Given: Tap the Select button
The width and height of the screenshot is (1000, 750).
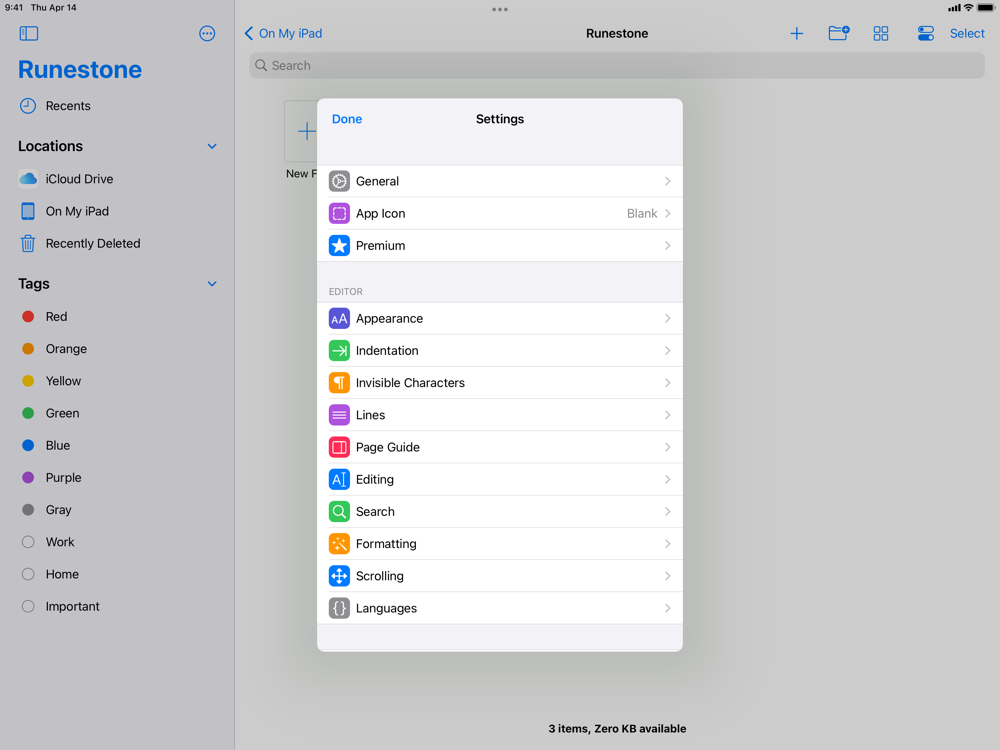Looking at the screenshot, I should click(967, 33).
